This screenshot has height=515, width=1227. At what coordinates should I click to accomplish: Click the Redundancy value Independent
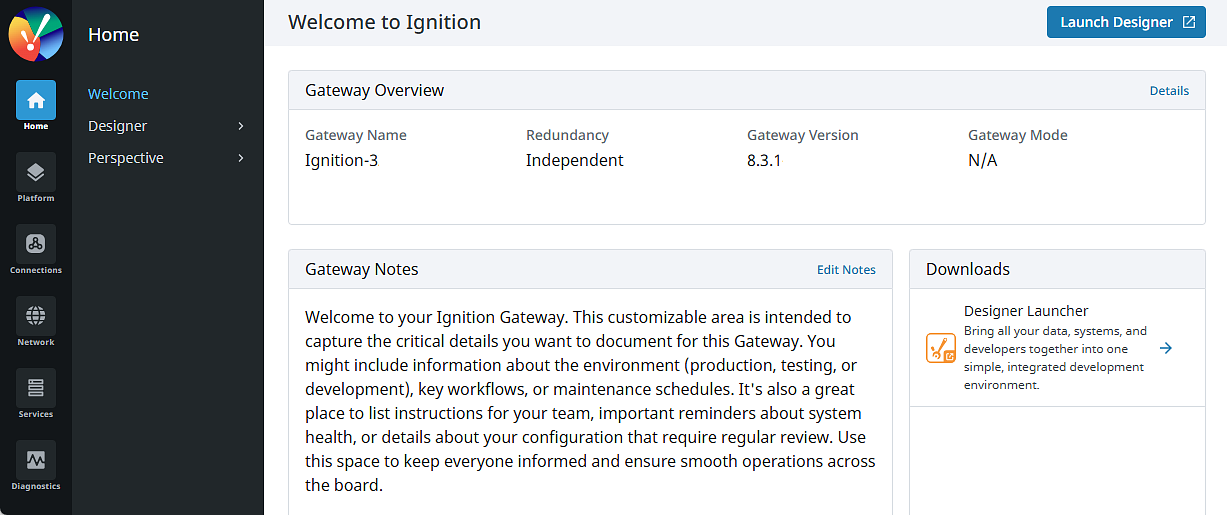574,160
